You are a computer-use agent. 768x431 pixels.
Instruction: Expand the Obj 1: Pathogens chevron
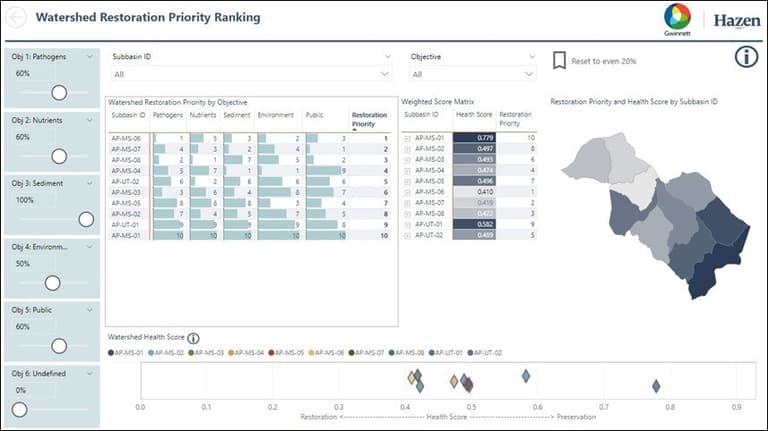[x=90, y=57]
